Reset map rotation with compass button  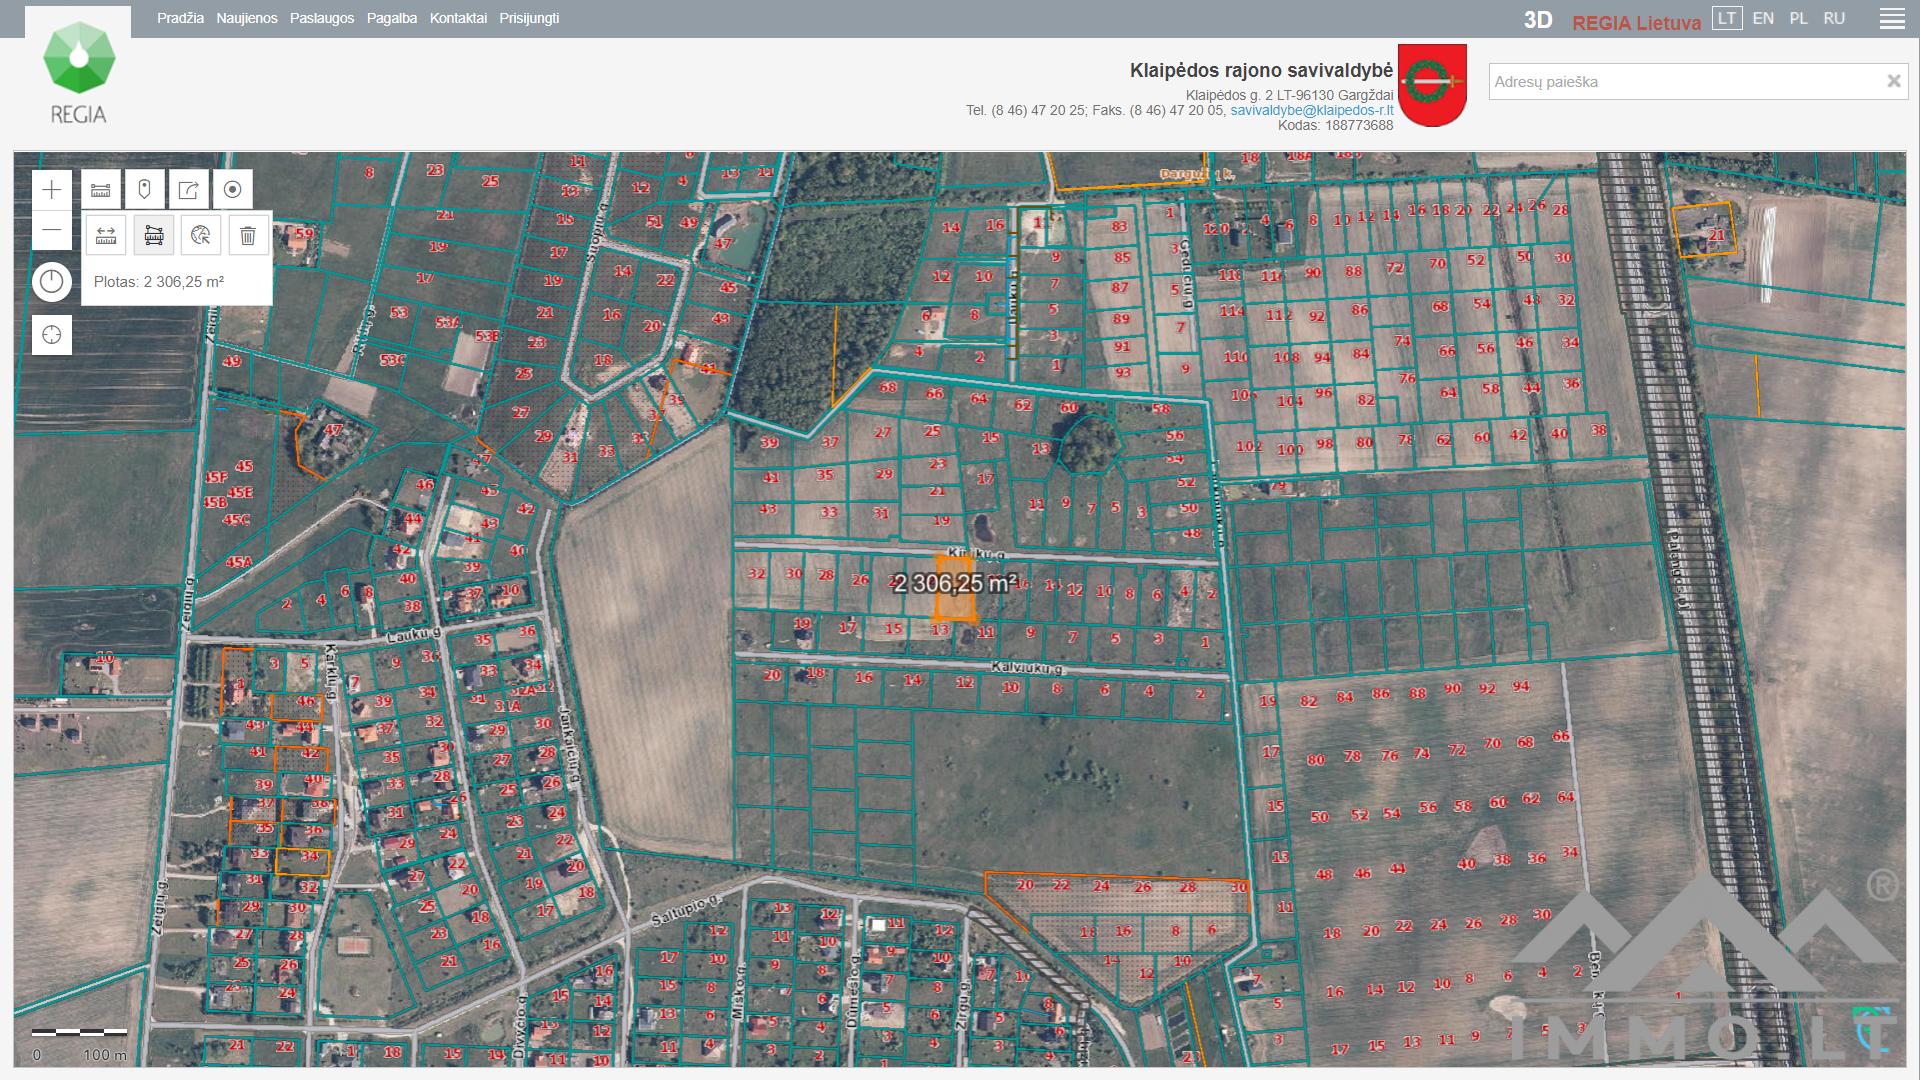coord(52,282)
